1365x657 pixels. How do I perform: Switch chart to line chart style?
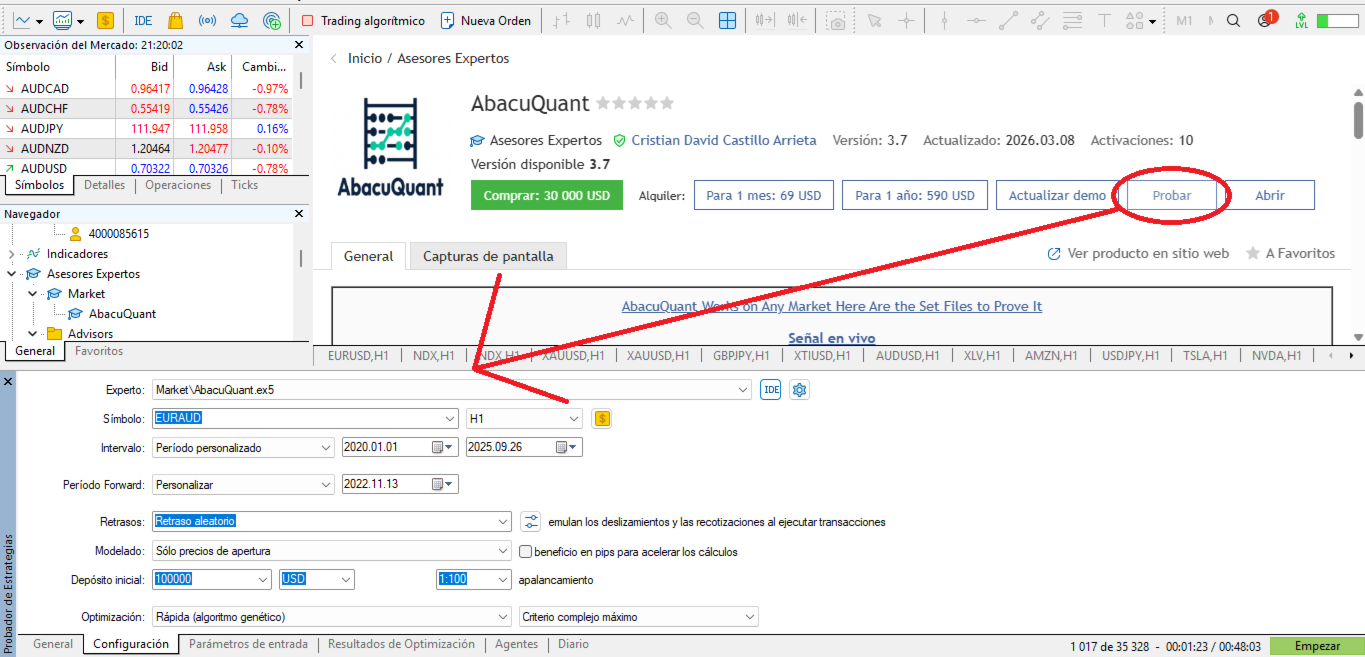(625, 20)
